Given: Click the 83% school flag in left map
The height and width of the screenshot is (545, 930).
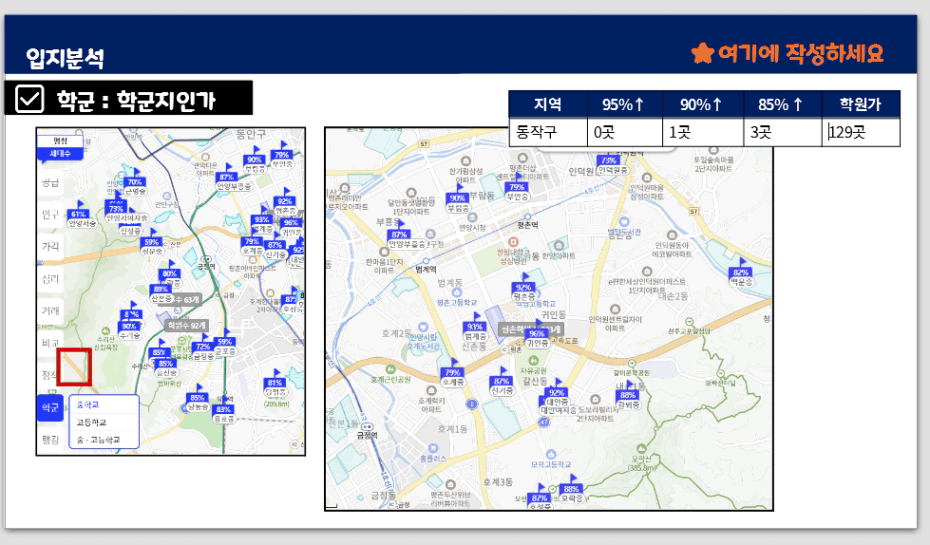Looking at the screenshot, I should [224, 411].
